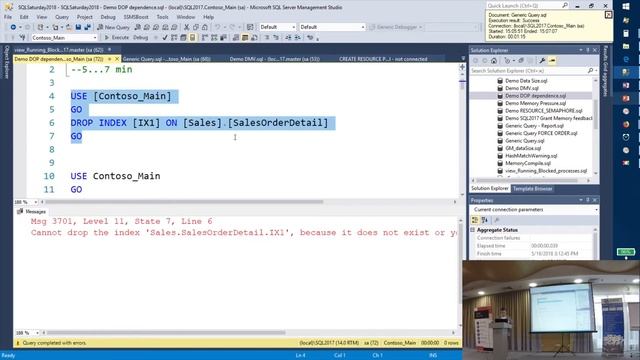This screenshot has height=360, width=640.
Task: Toggle the highlighted preview selected items icon
Action: [552, 60]
